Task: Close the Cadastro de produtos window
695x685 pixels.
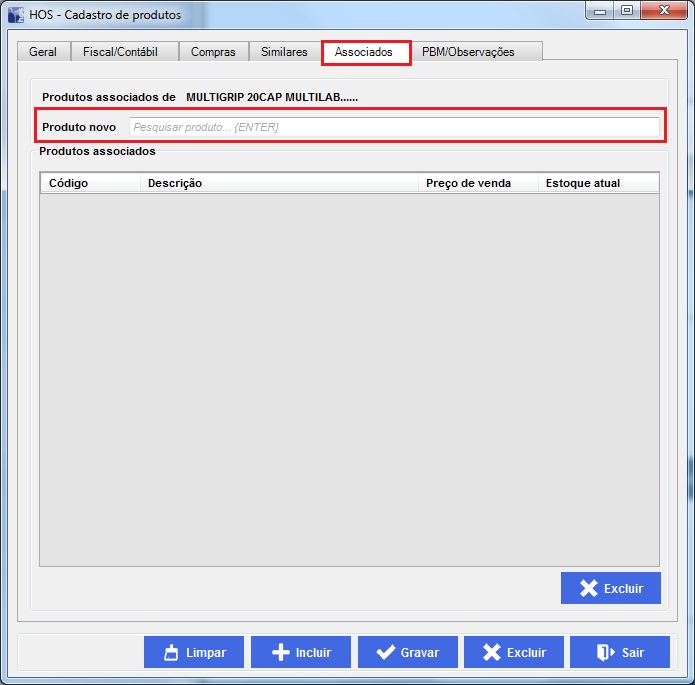Action: (x=664, y=11)
